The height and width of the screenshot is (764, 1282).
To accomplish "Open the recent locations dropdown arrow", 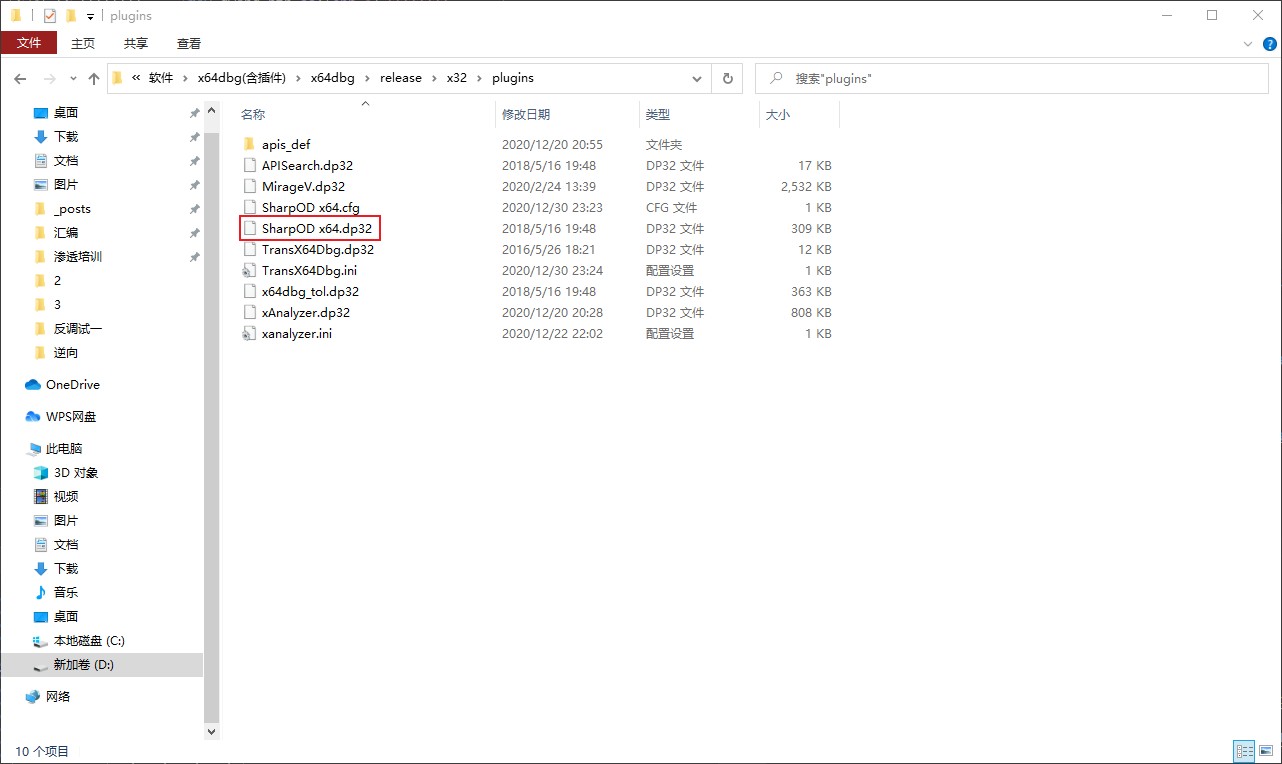I will 73,79.
